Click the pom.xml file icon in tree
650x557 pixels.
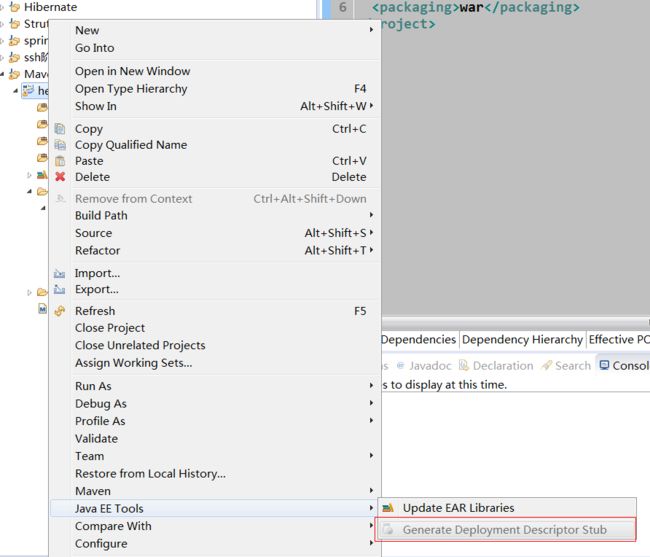point(42,308)
